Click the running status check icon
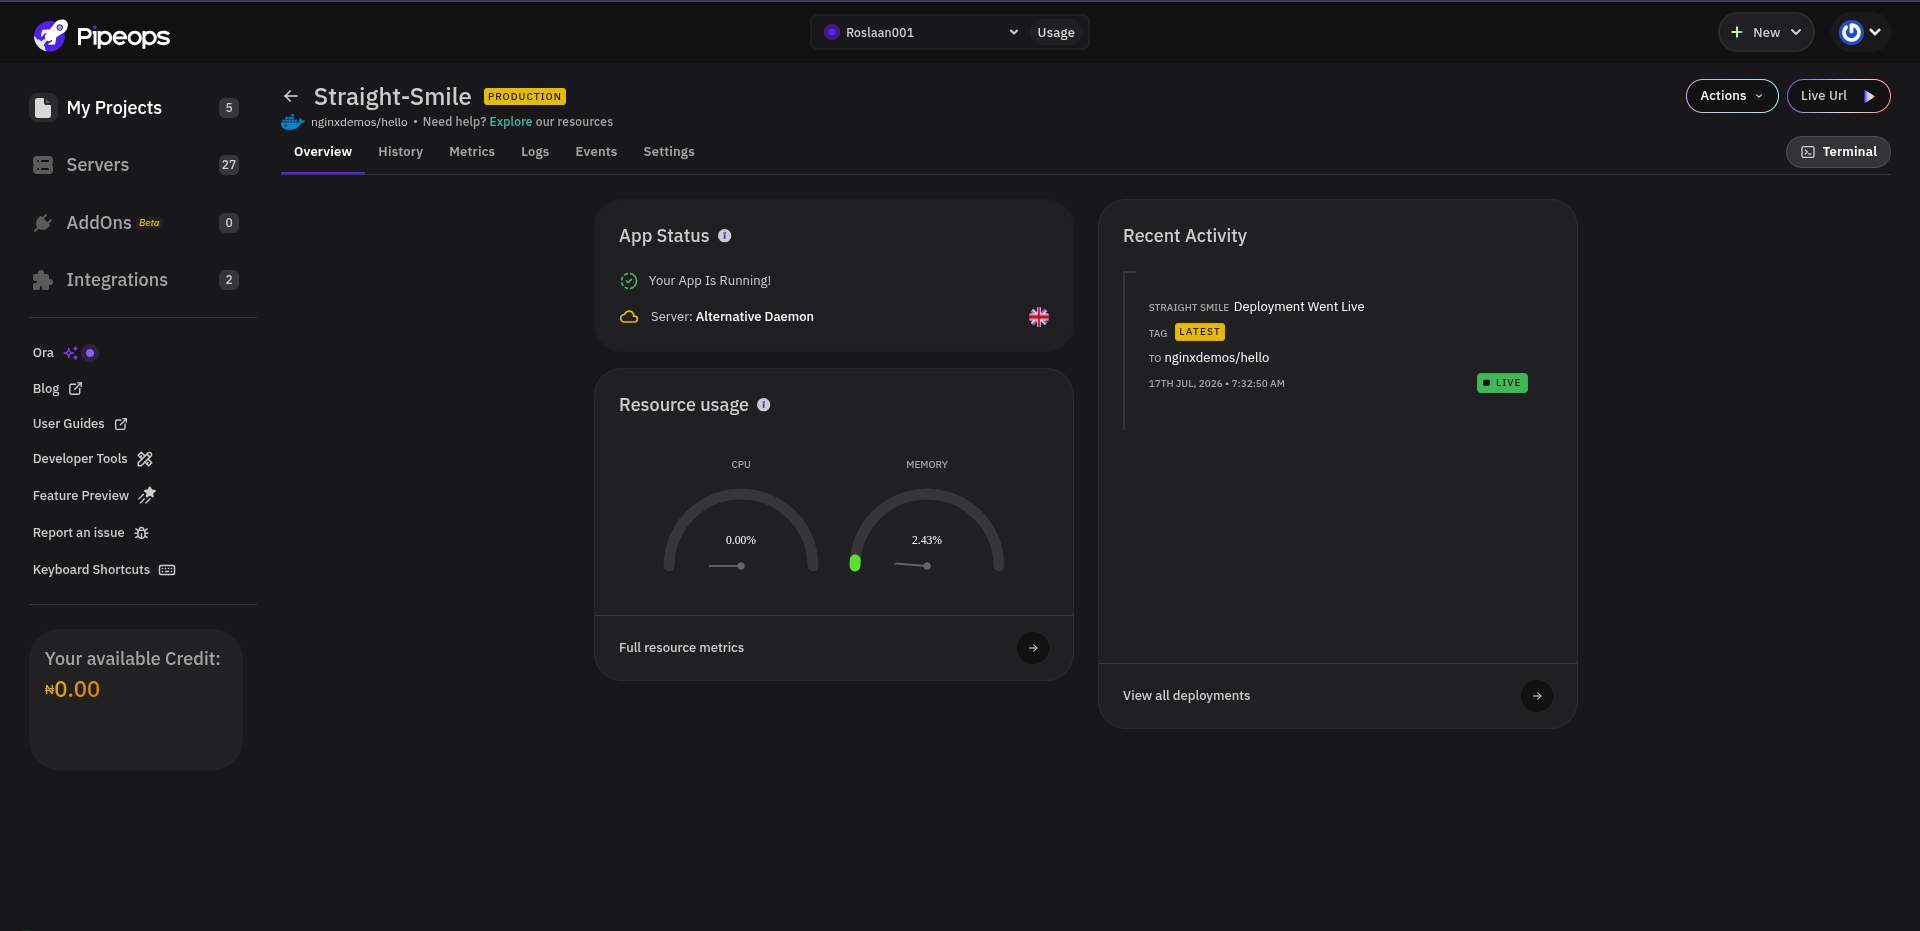The image size is (1920, 931). tap(629, 281)
